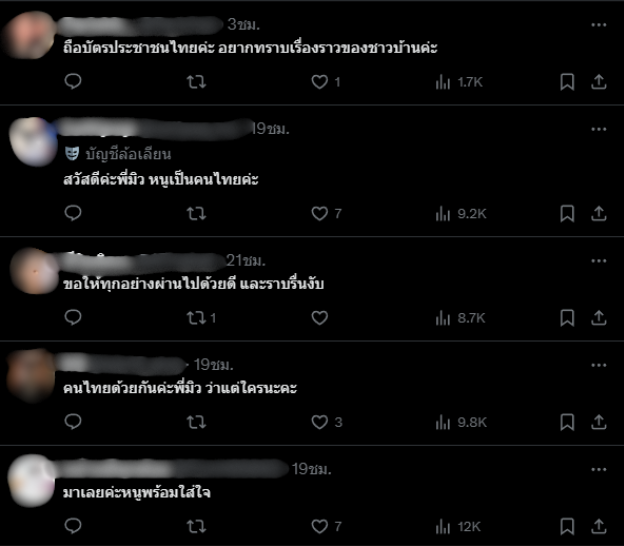
Task: Reply to the 3ชม. tweet
Action: coord(73,82)
